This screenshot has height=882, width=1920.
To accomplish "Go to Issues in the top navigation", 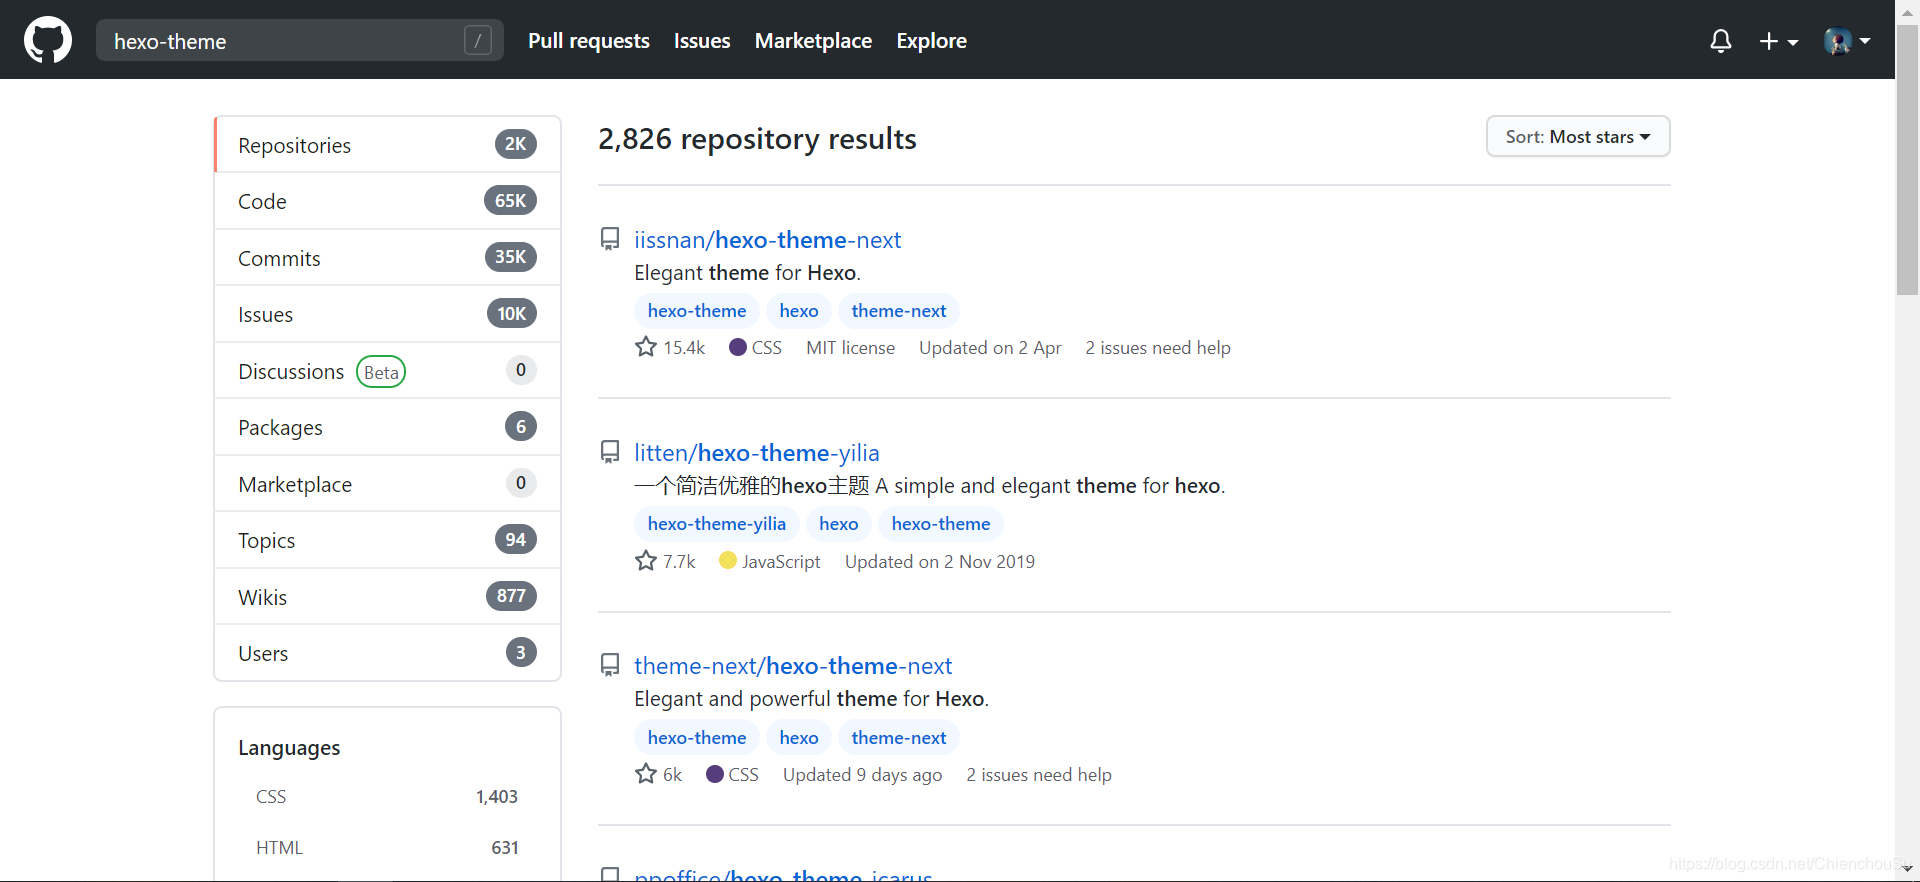I will coord(702,41).
